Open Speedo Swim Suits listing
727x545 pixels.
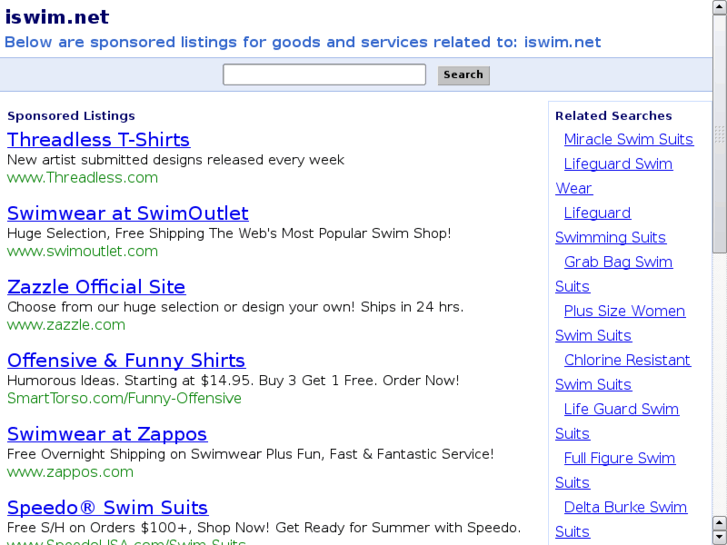pos(108,507)
